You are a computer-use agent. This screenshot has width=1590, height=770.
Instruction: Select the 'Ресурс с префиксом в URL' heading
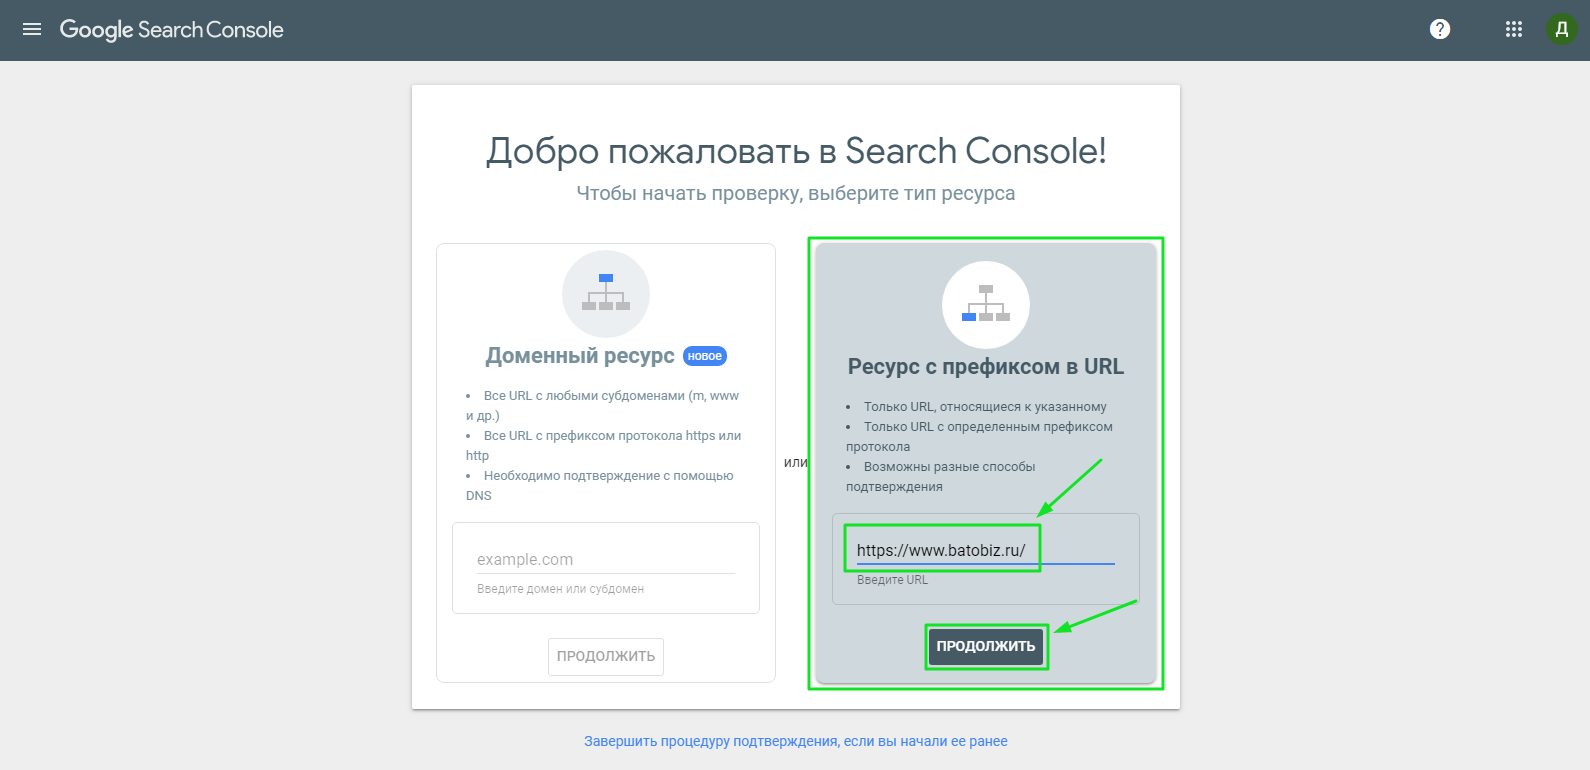pos(985,367)
